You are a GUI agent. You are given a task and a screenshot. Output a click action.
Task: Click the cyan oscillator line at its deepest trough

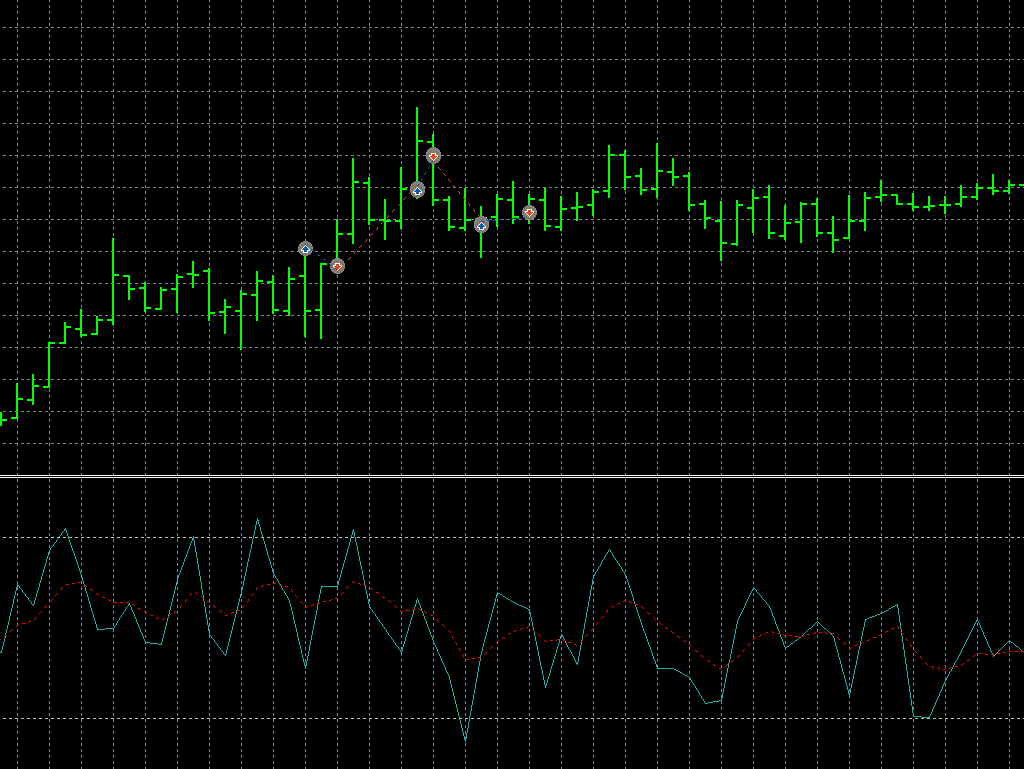click(466, 740)
